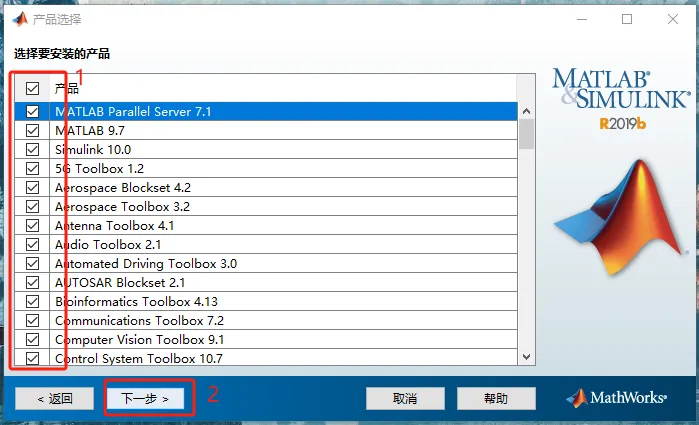Uncheck the Aerospace Toolbox 3.2 checkbox
The height and width of the screenshot is (425, 699).
(32, 206)
